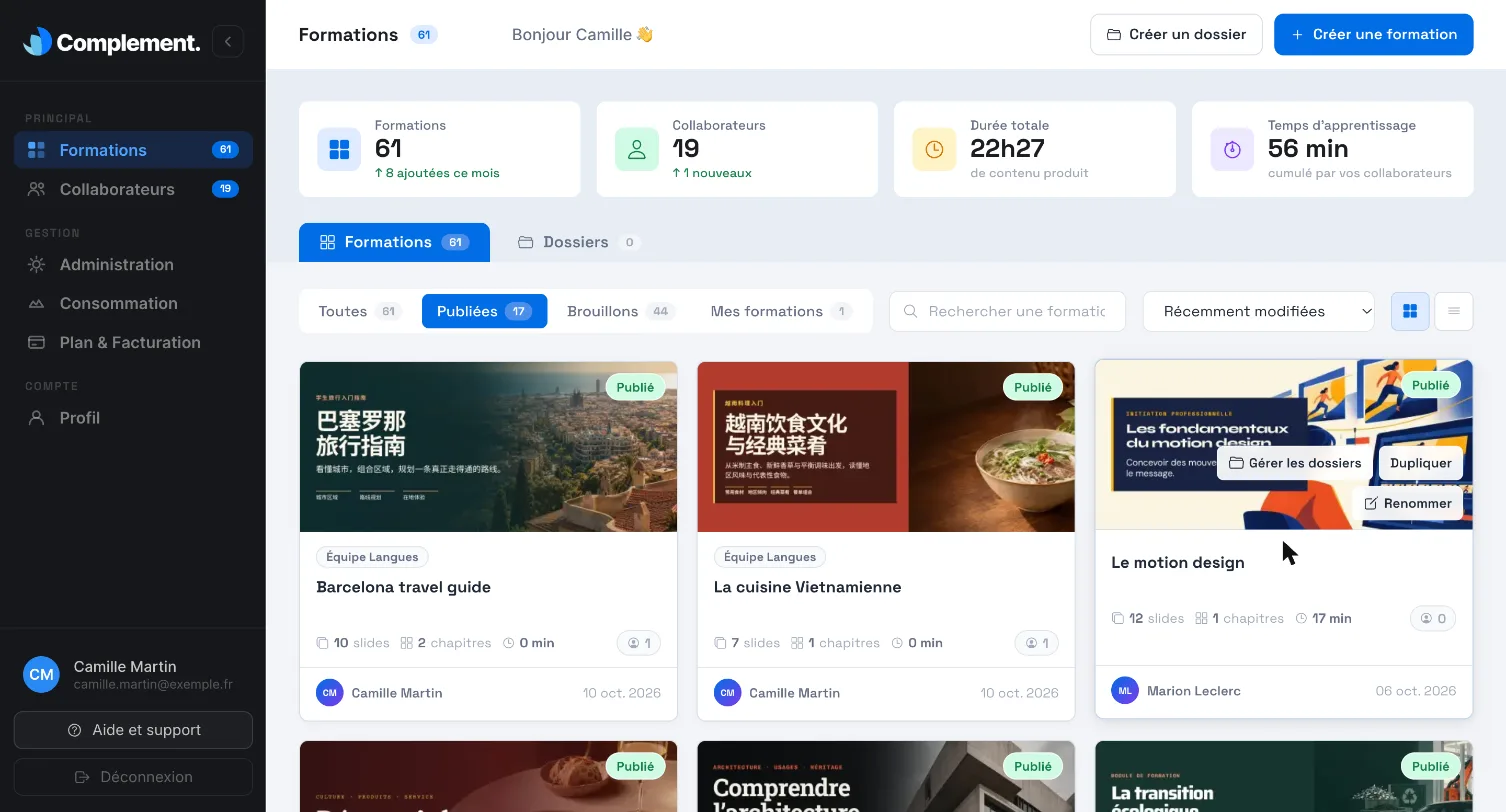
Task: Click Gérer les dossiers on the motion design card
Action: pos(1295,463)
